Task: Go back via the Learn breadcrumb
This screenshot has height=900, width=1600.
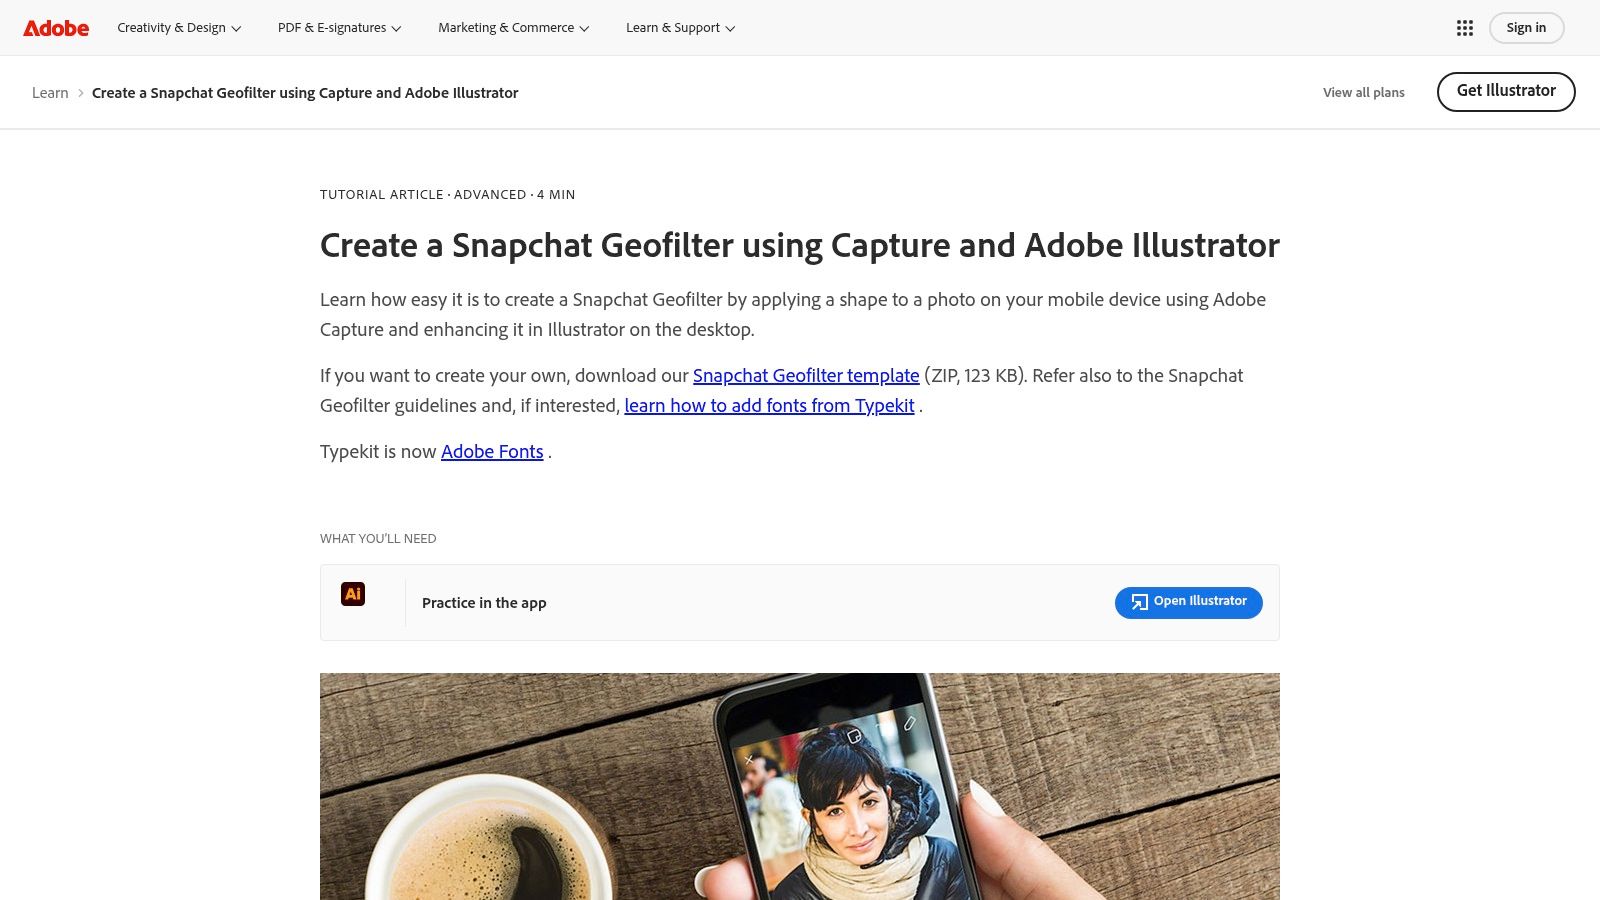Action: (50, 92)
